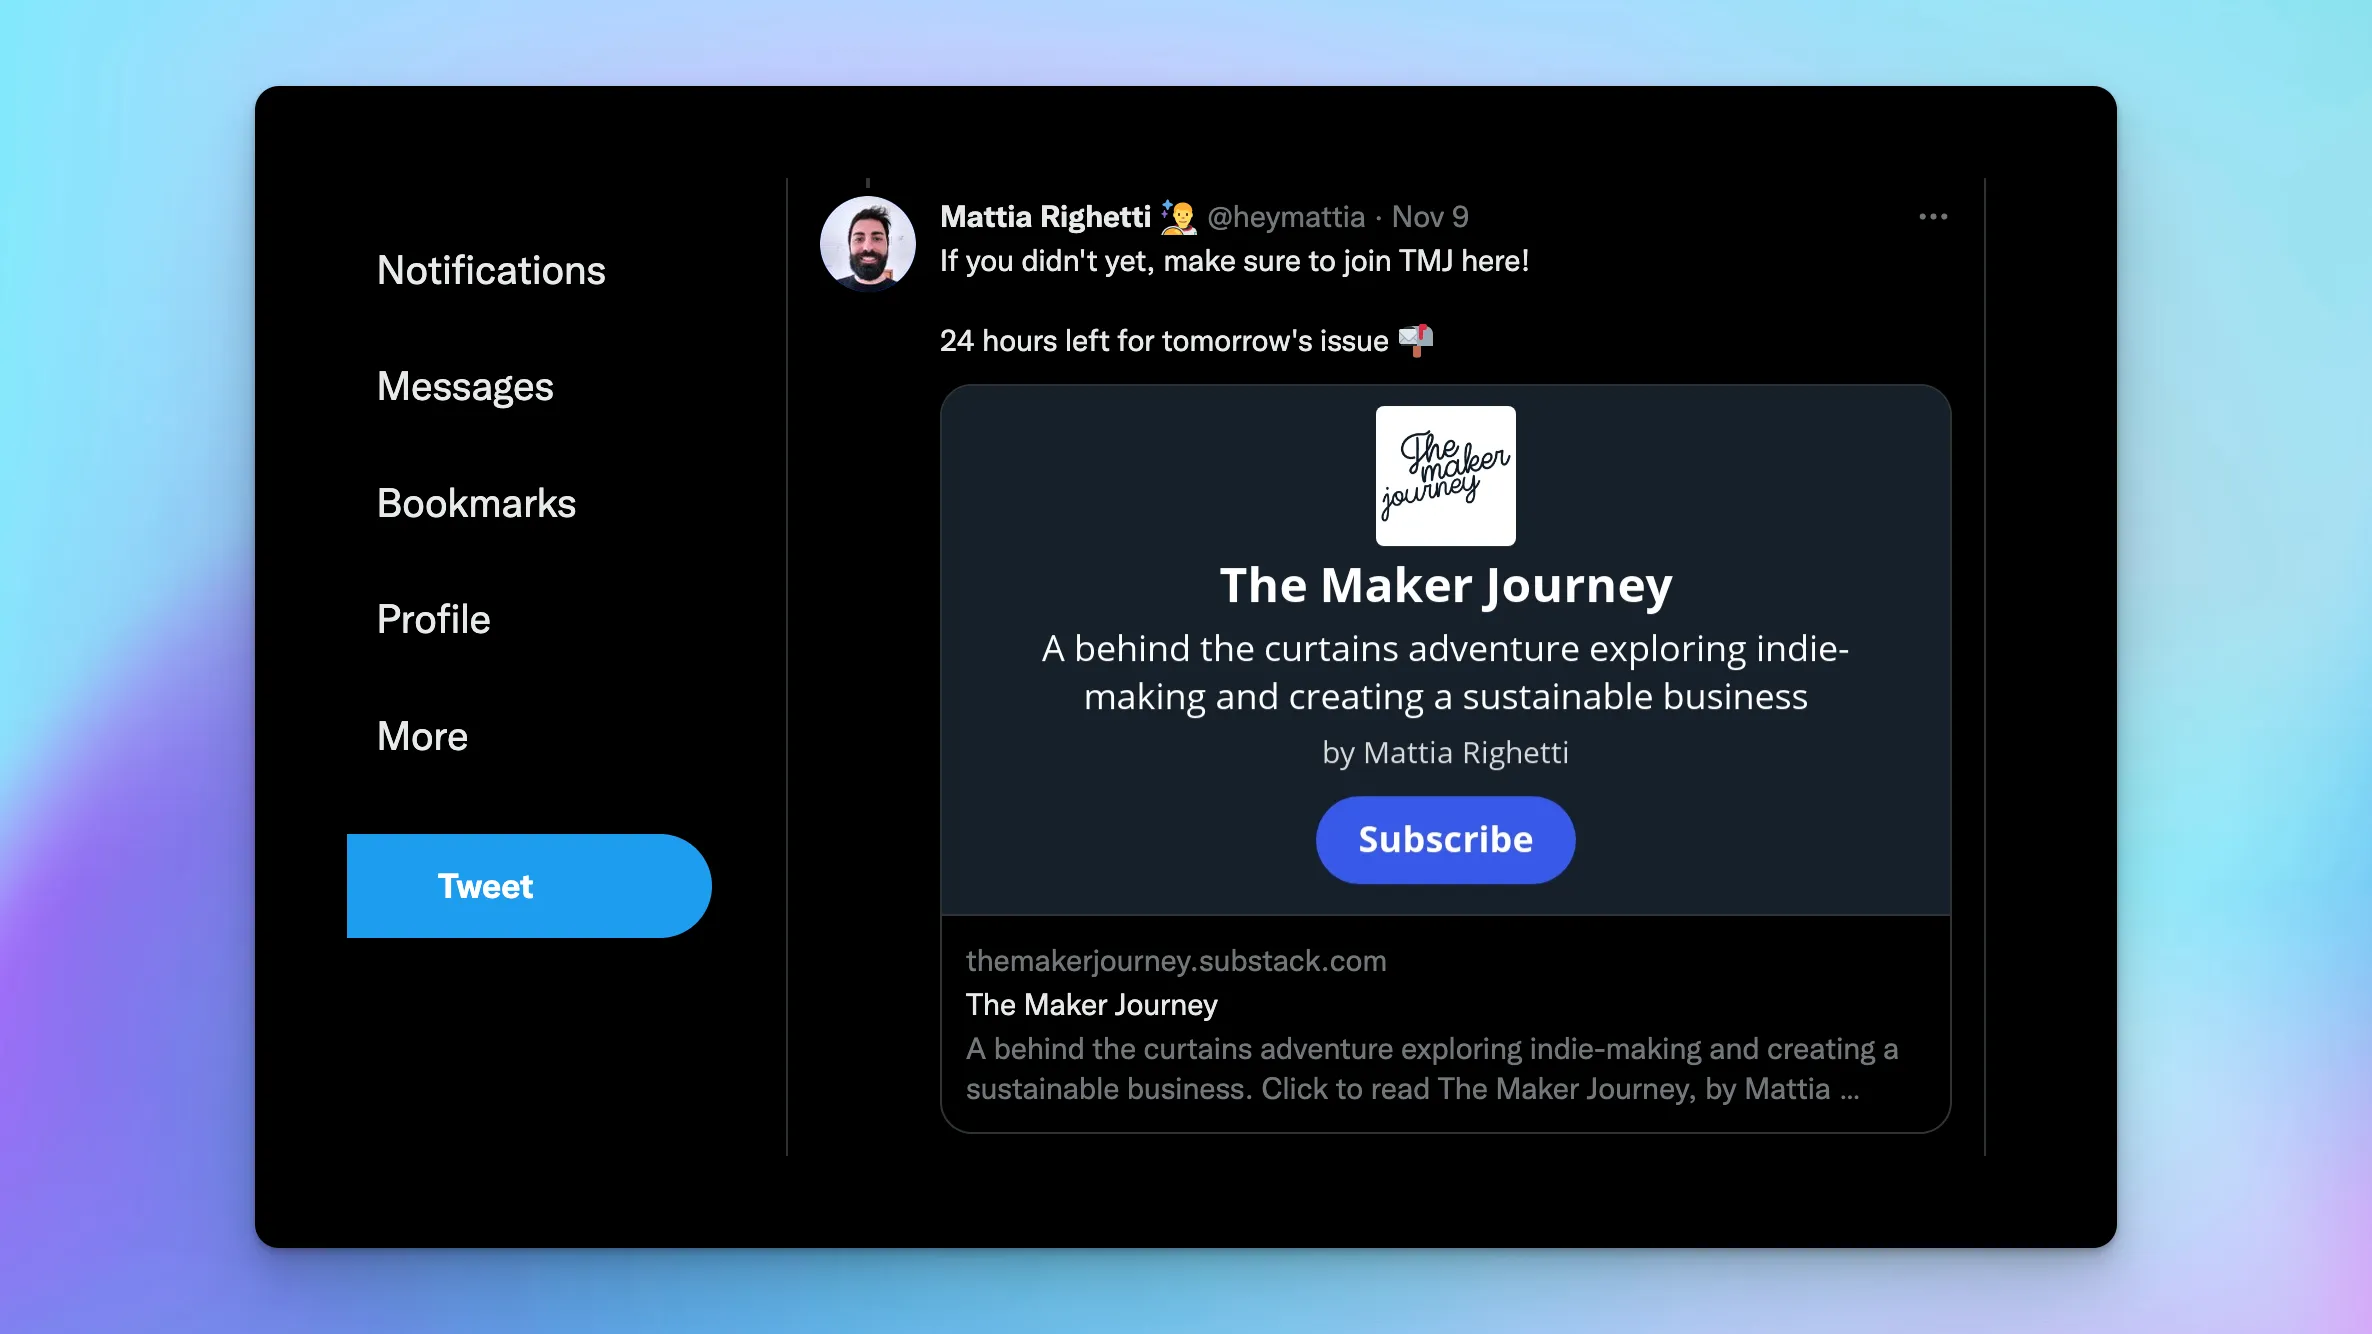Image resolution: width=2372 pixels, height=1334 pixels.
Task: Click the @heymattia handle
Action: click(1285, 217)
